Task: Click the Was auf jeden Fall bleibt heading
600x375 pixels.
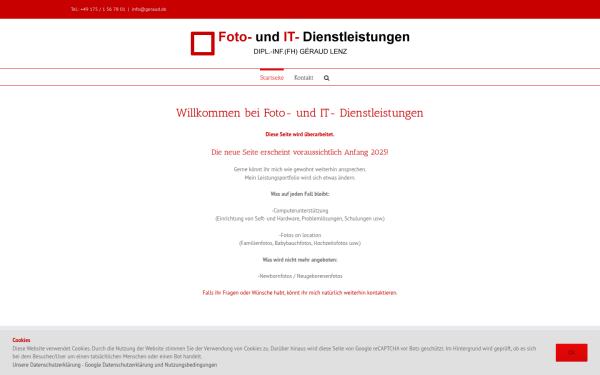Action: pyautogui.click(x=300, y=194)
